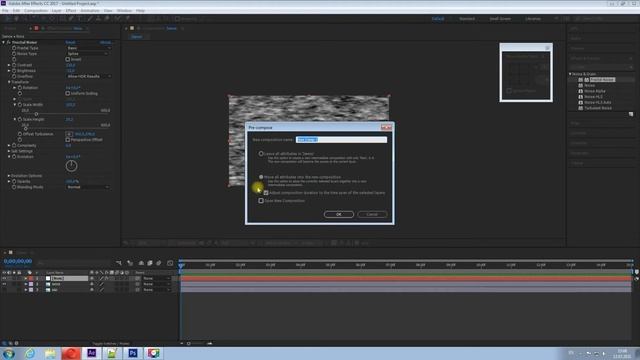Toggle Opacity stopwatch icon
The image size is (640, 360).
[14, 182]
